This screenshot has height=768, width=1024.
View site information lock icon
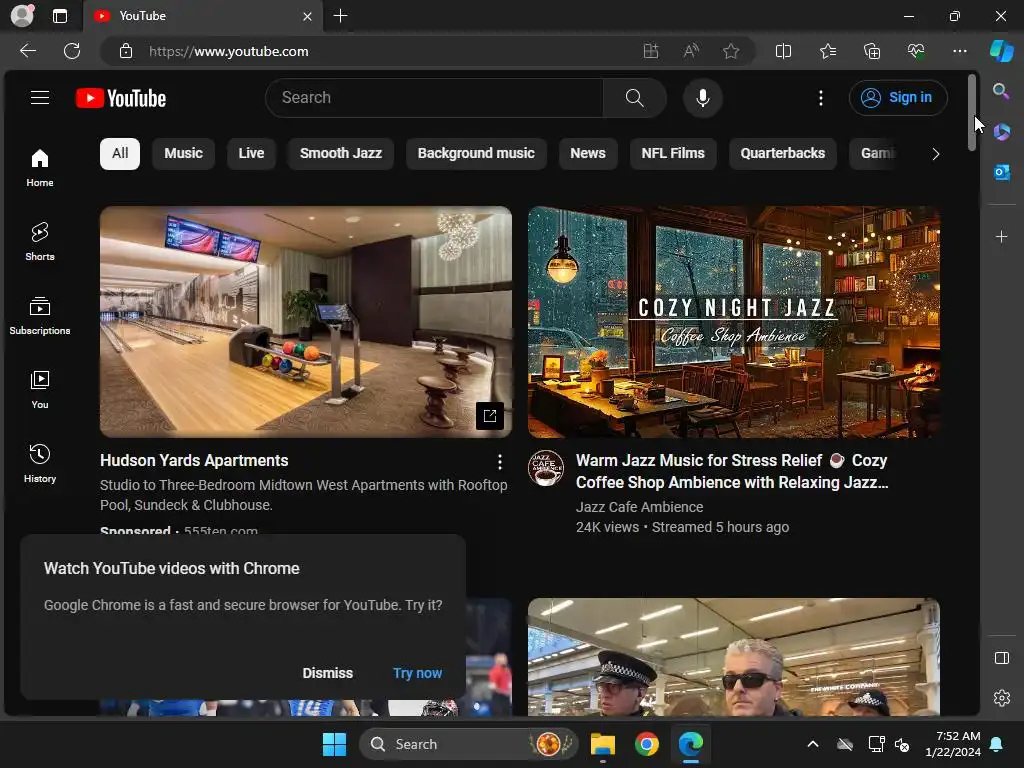(x=126, y=51)
